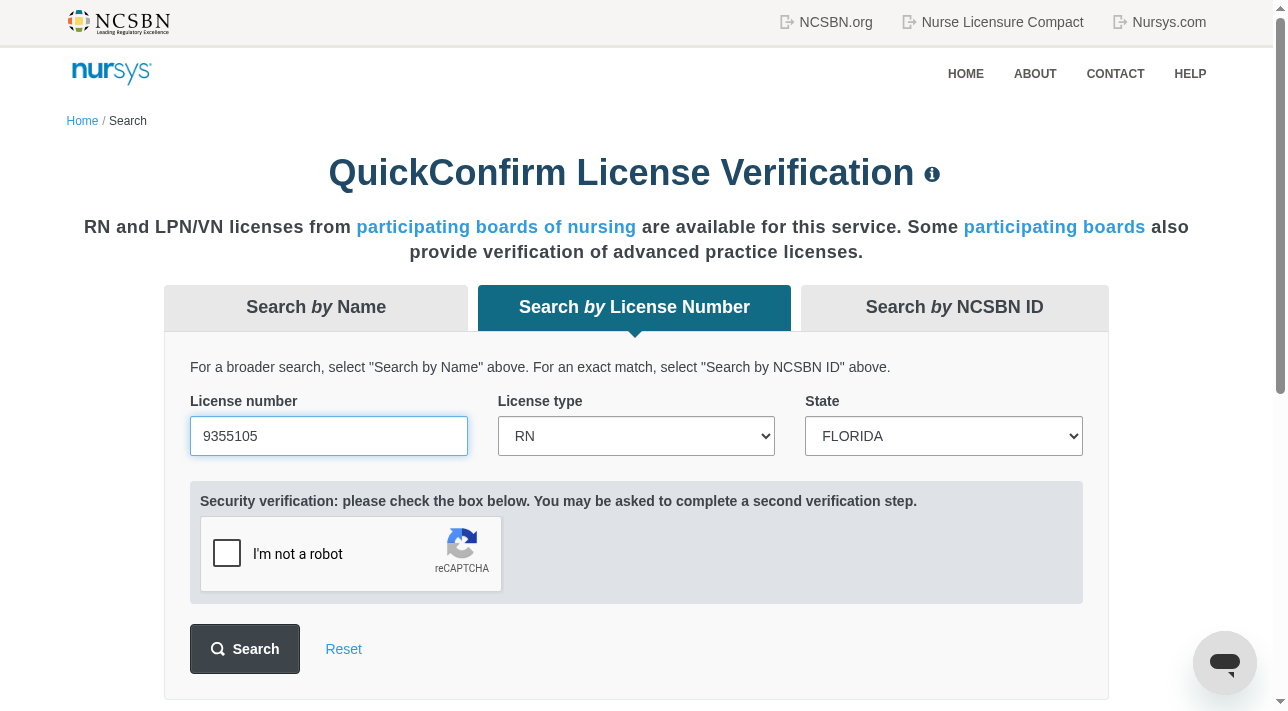Click external-link icon next to Nurse Licensure Compact
This screenshot has width=1288, height=711.
pos(909,22)
